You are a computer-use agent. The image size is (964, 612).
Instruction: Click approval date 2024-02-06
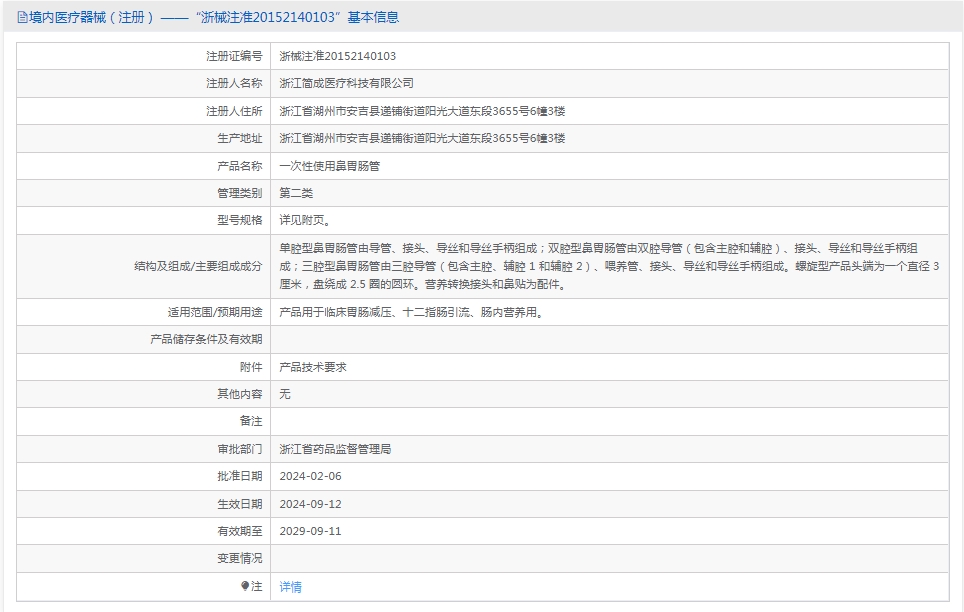[310, 477]
